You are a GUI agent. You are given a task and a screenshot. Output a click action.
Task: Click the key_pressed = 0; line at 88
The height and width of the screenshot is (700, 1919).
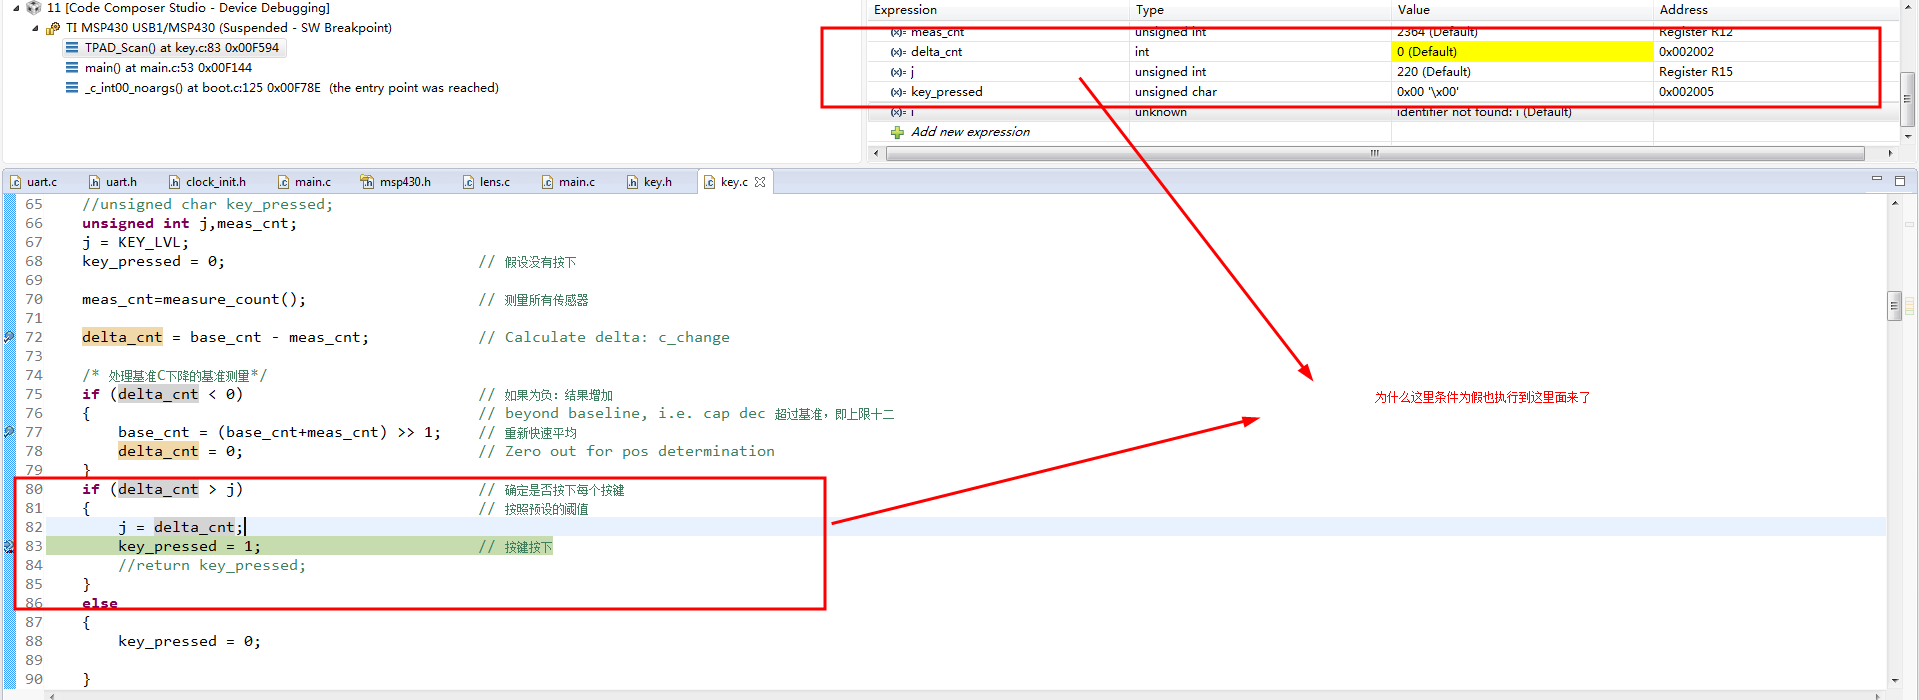(189, 641)
